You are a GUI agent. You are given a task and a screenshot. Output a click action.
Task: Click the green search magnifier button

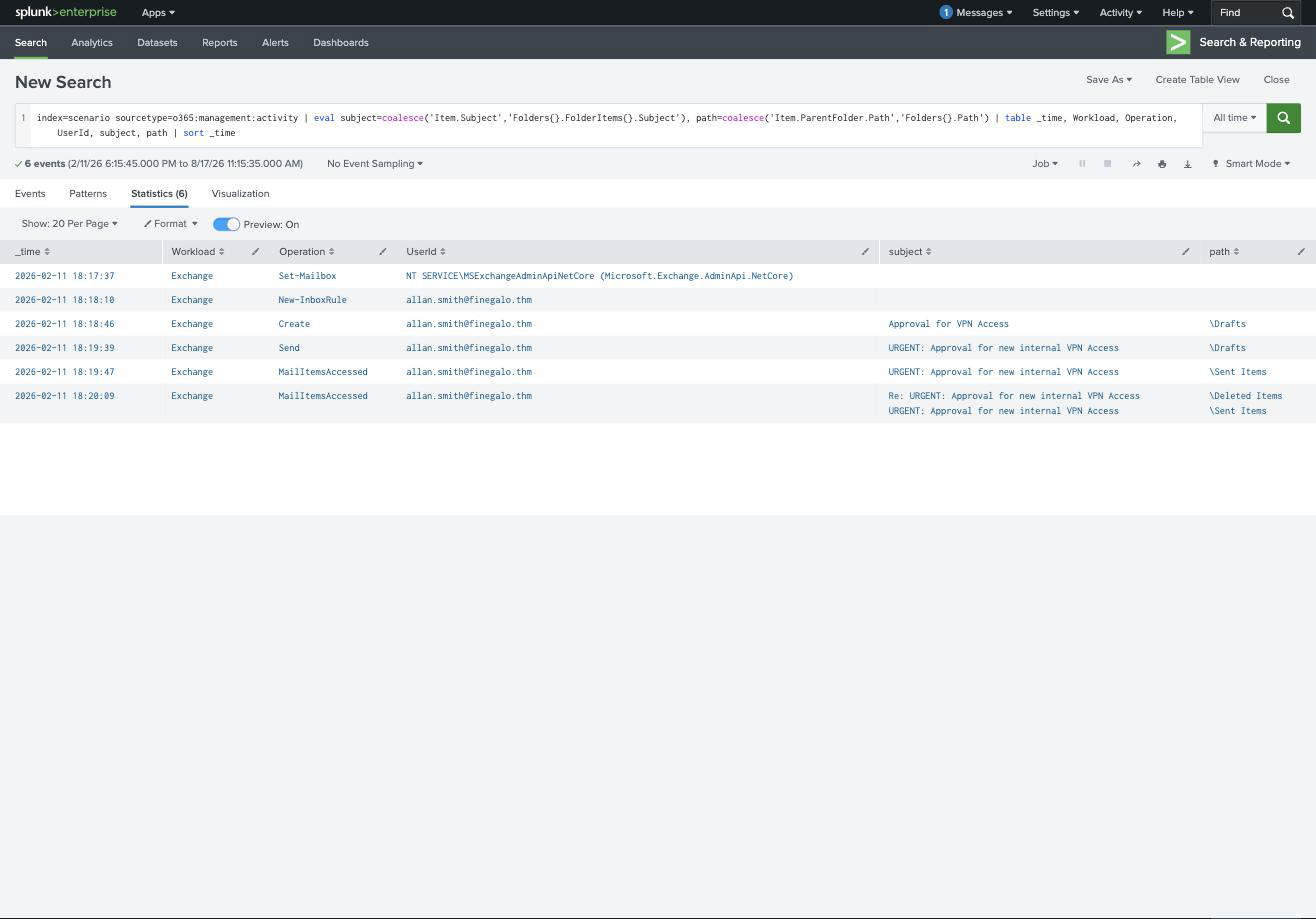1283,118
